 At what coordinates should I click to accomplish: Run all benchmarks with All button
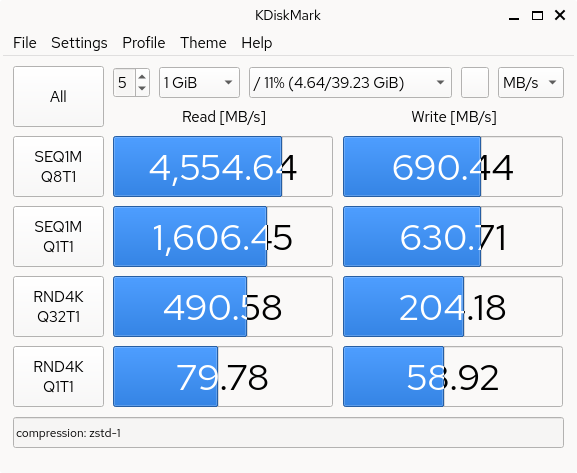point(59,96)
